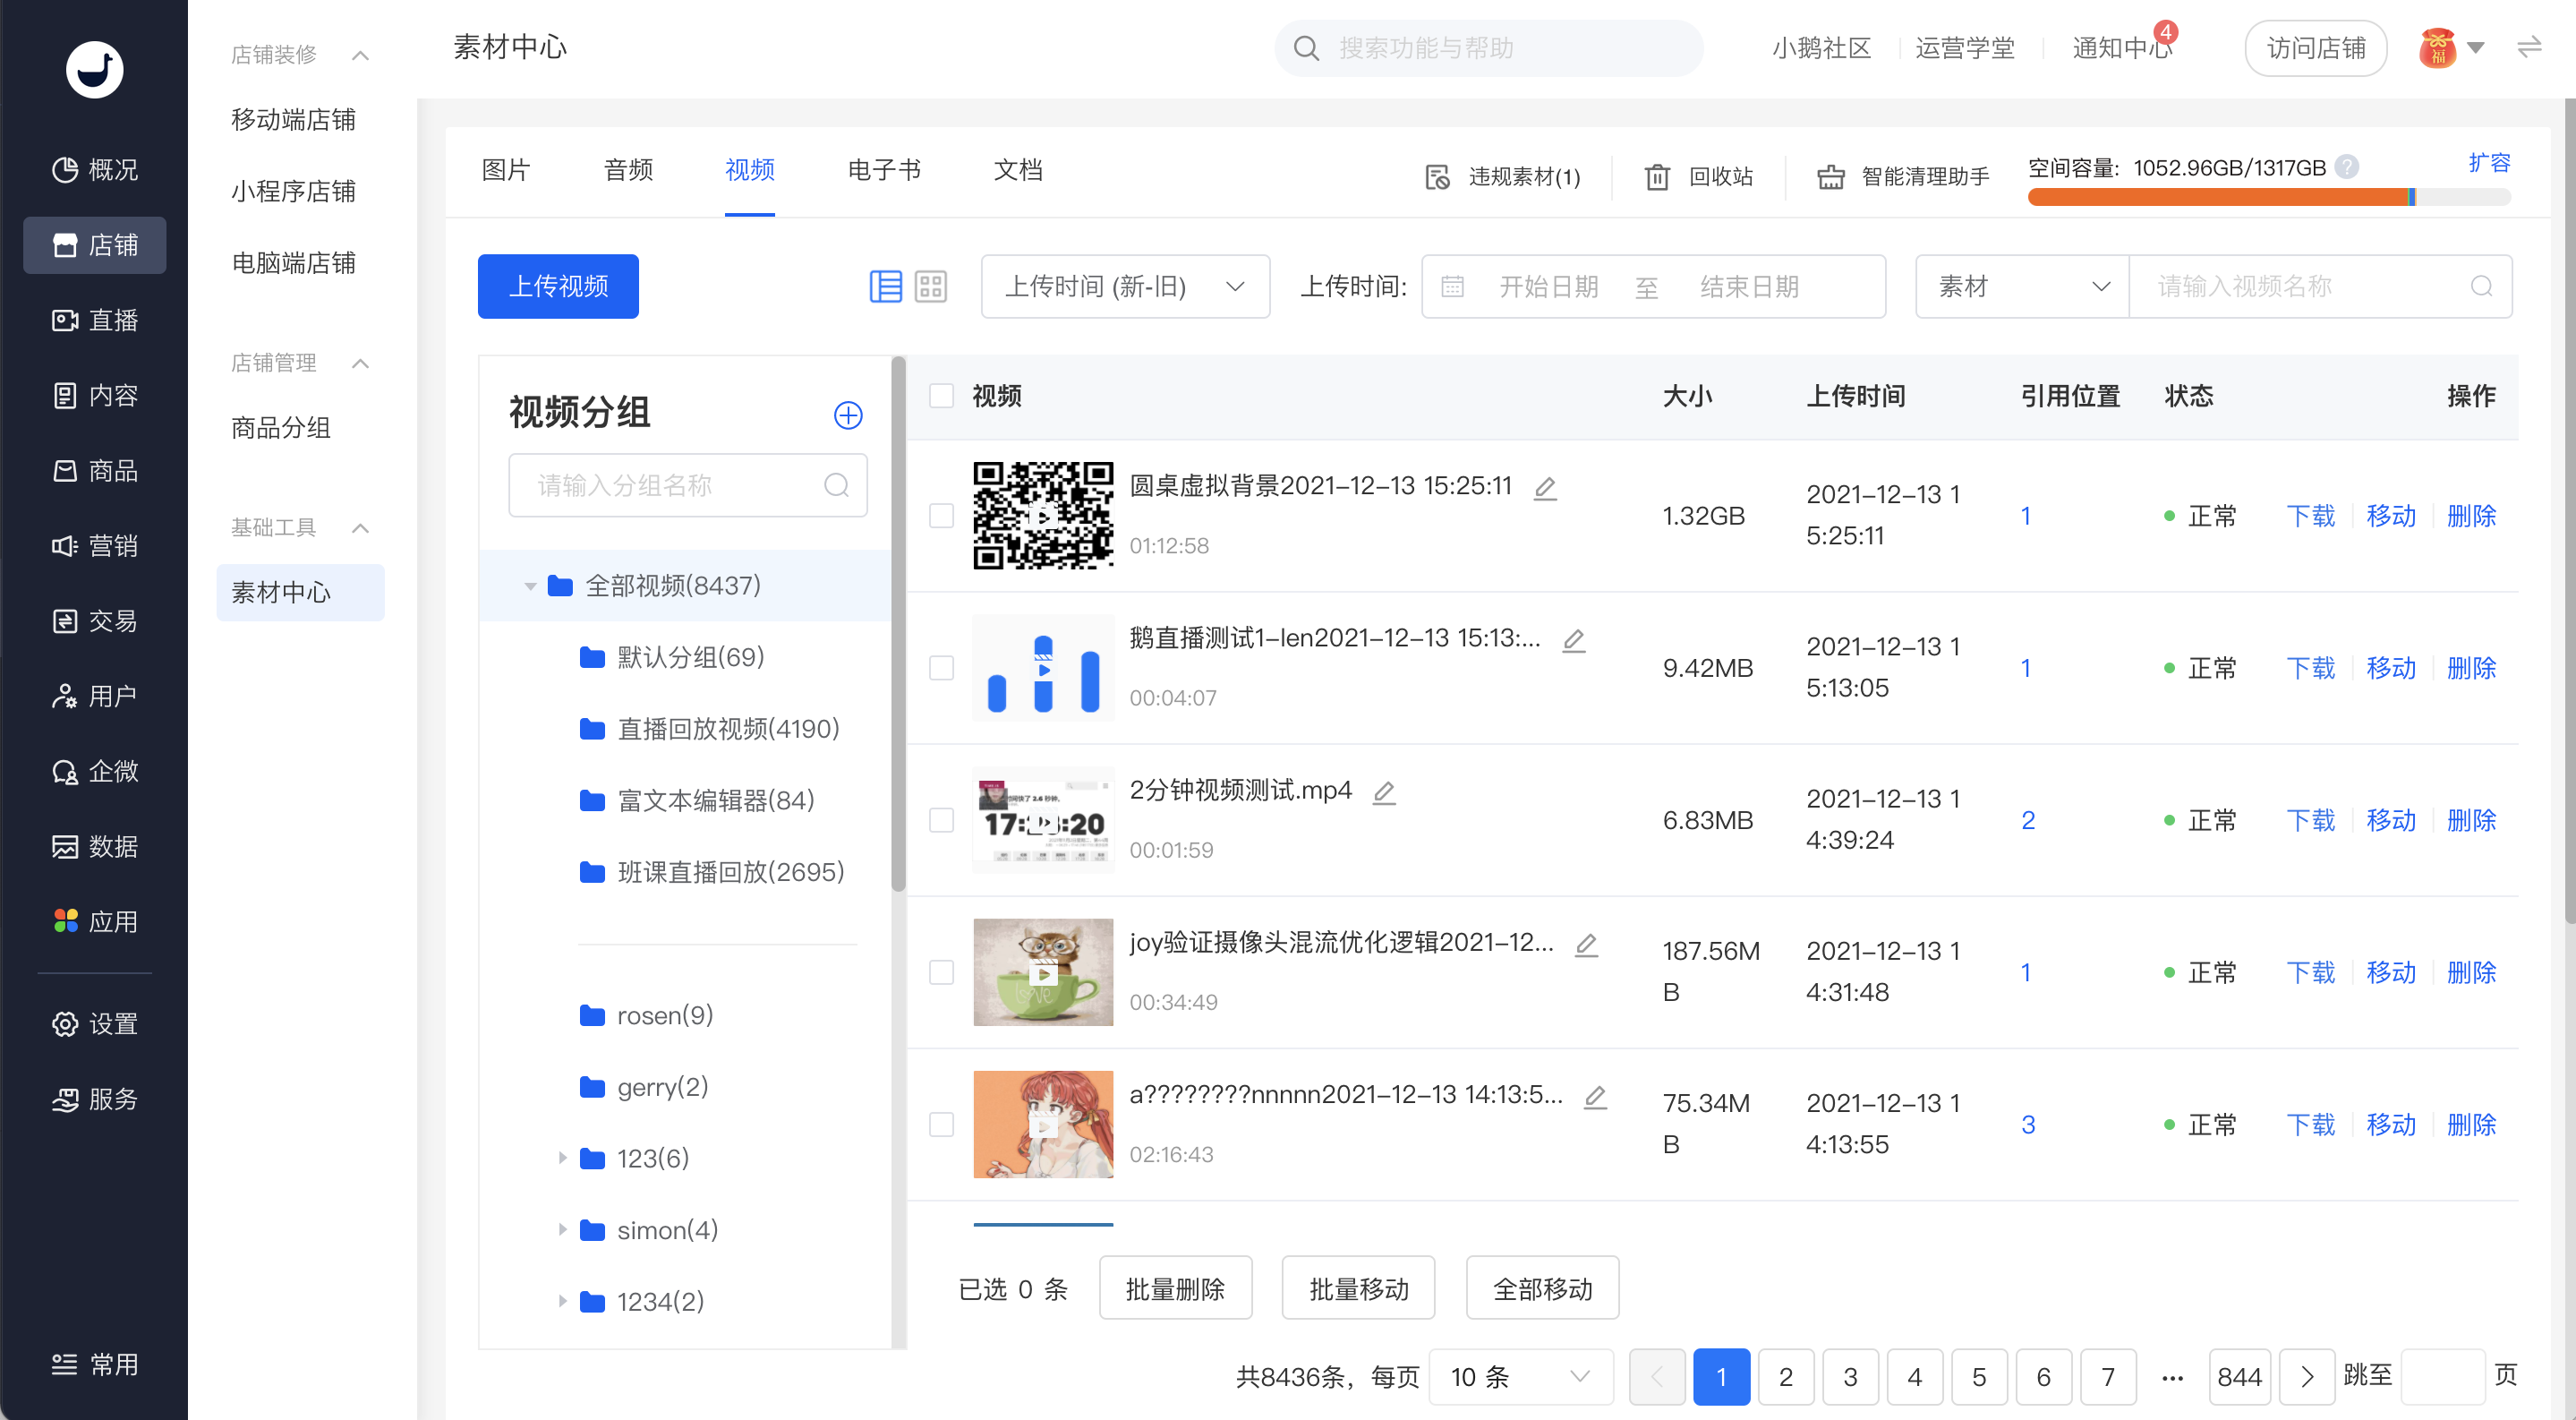This screenshot has height=1420, width=2576.
Task: Click the 开始日期 start date field
Action: [x=1548, y=287]
